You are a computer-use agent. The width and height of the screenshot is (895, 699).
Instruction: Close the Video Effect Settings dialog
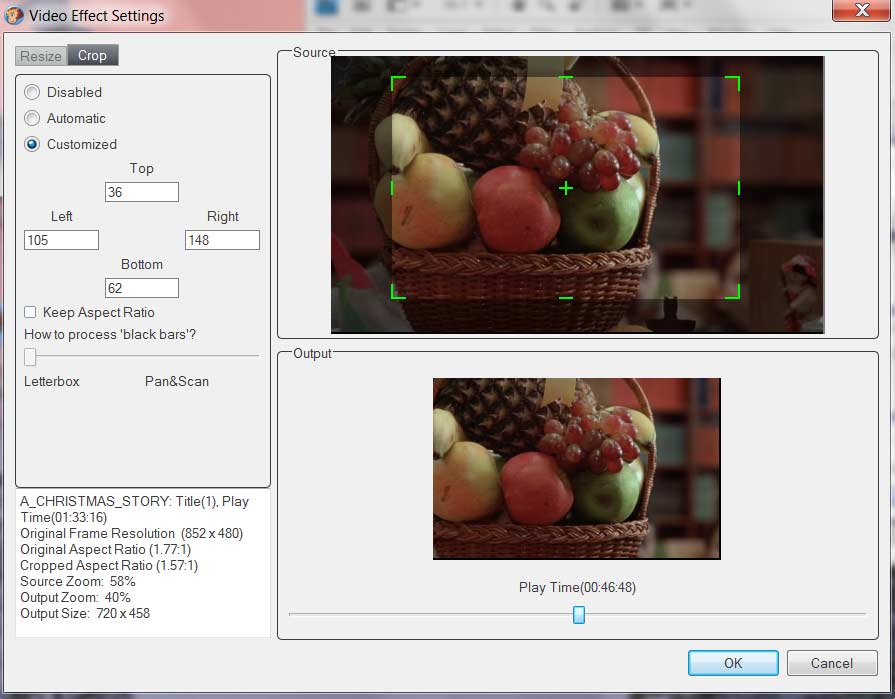tap(861, 10)
